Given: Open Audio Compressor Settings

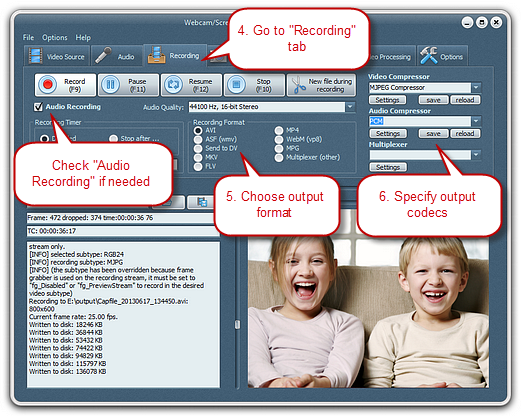Looking at the screenshot, I should pos(388,133).
